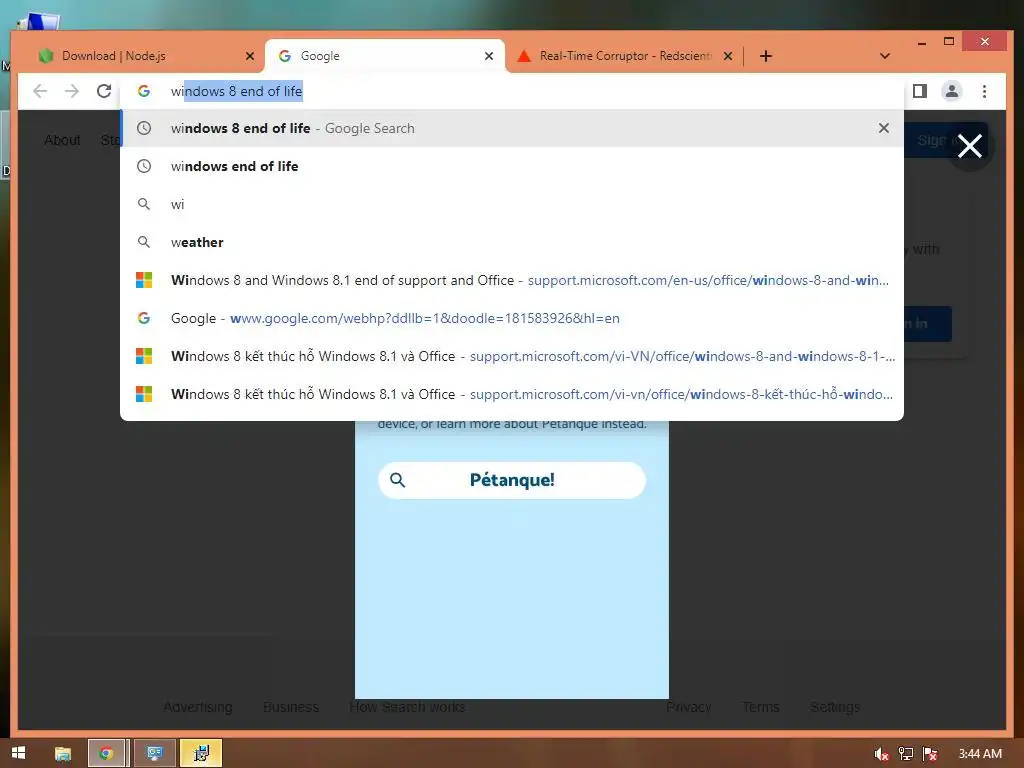Select the Google tab
Screen dimensions: 1024x768
click(385, 56)
